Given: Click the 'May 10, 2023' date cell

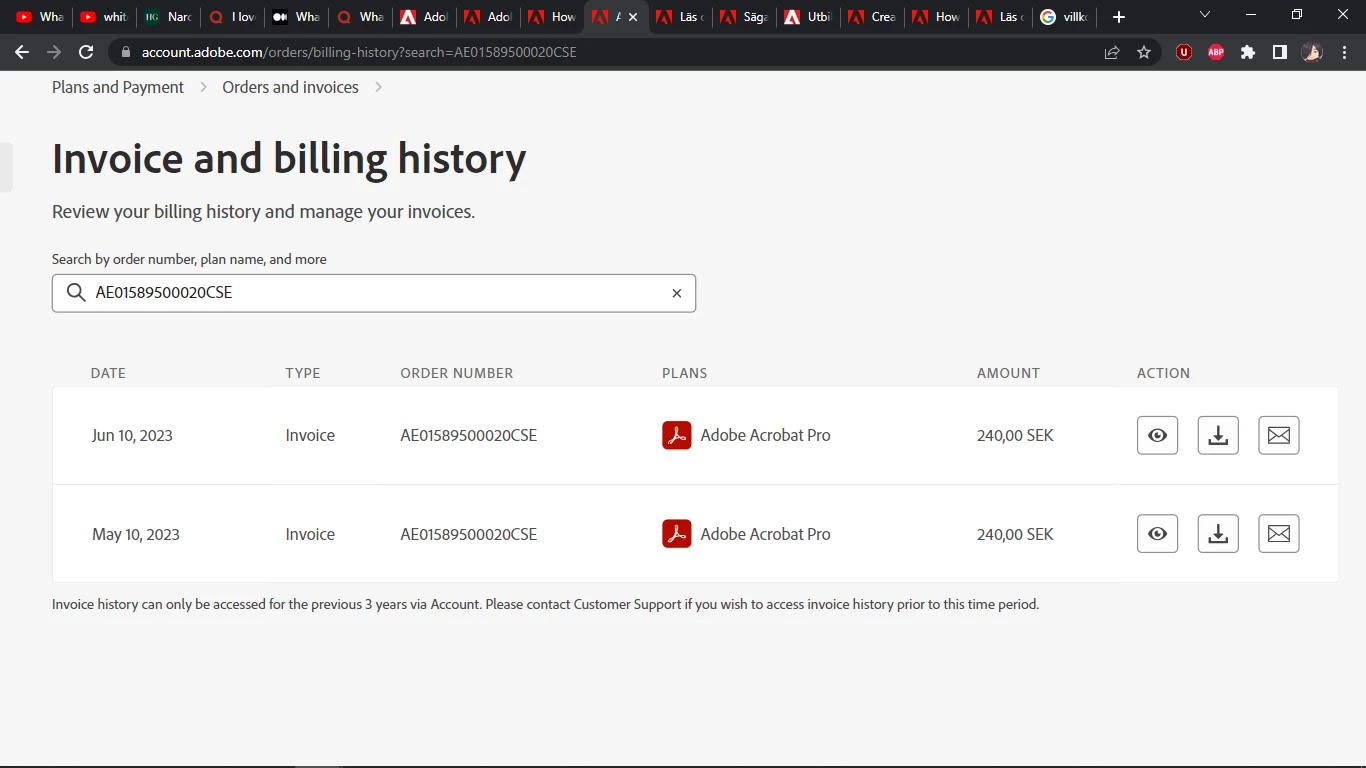Looking at the screenshot, I should tap(136, 534).
